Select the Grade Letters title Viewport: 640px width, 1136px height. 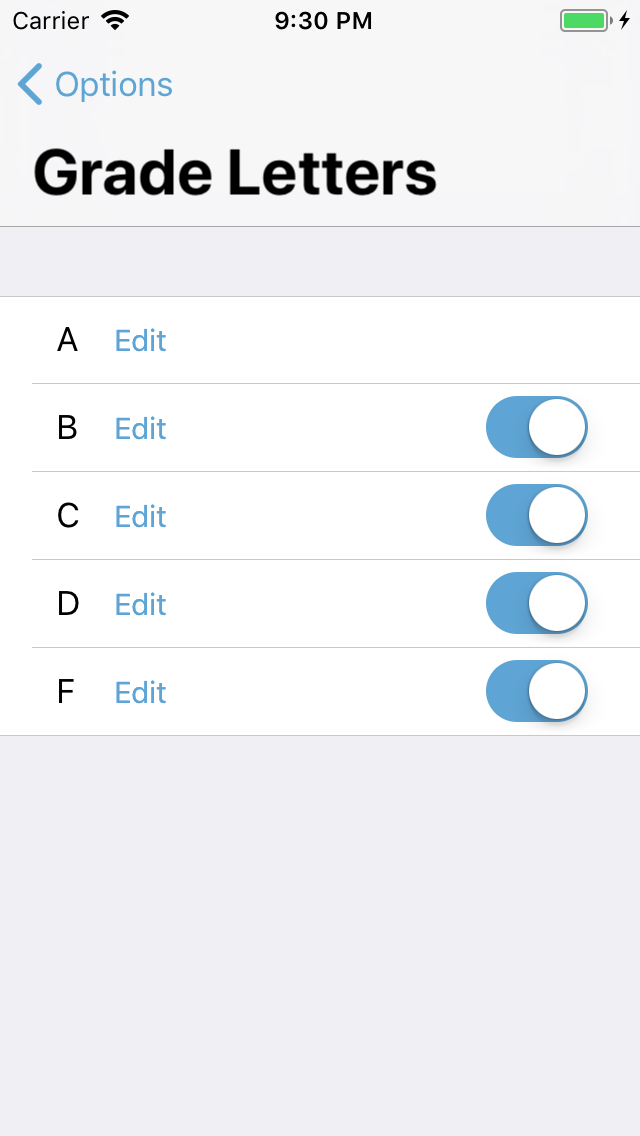pyautogui.click(x=235, y=172)
